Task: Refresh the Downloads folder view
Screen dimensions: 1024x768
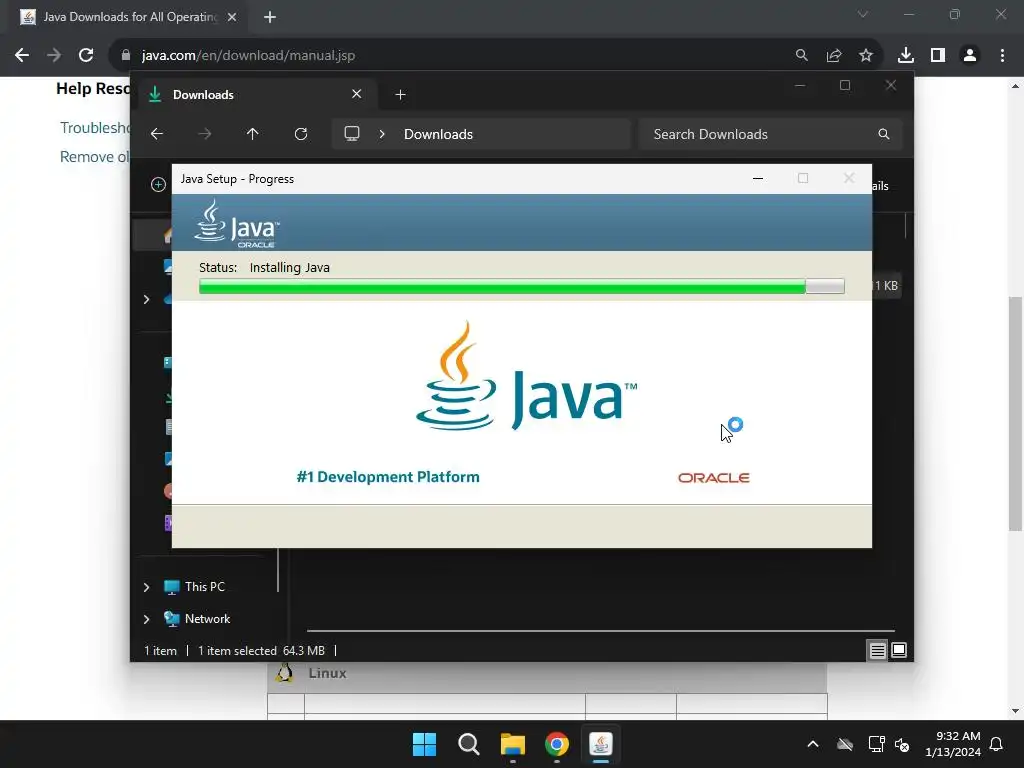Action: (301, 134)
